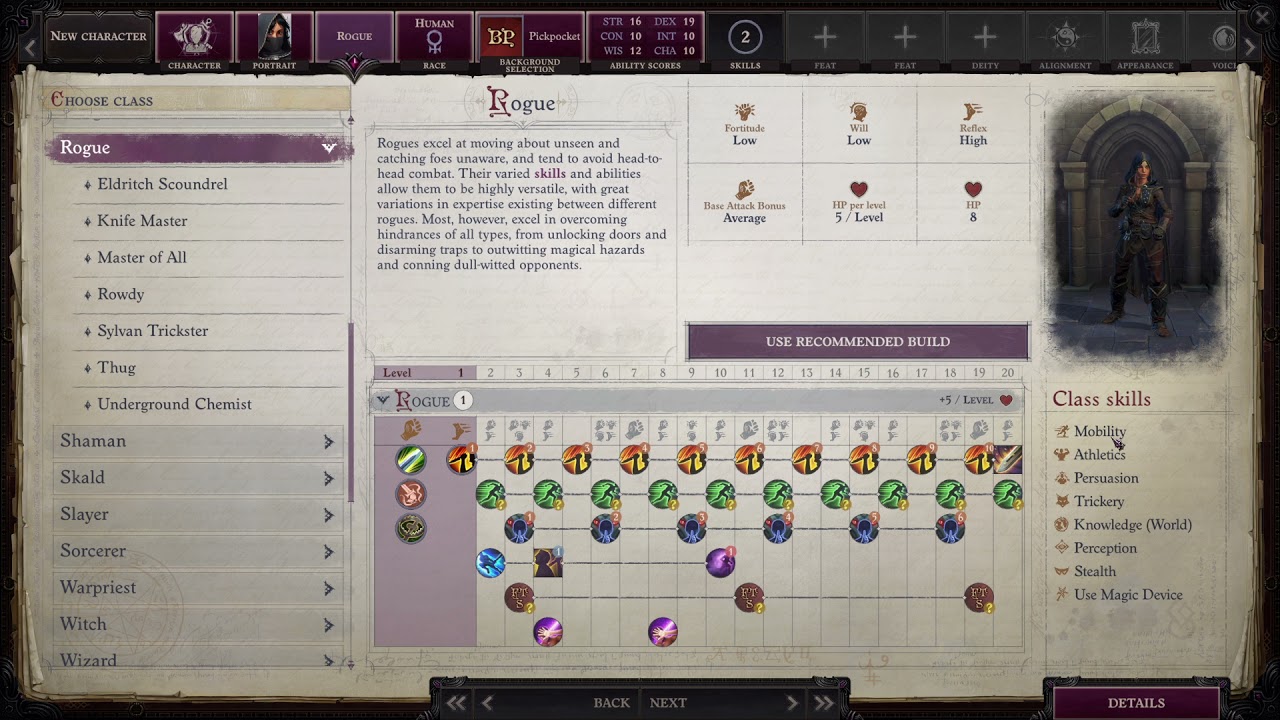
Task: Click the green-blue slash feature icon in left column
Action: 411,459
